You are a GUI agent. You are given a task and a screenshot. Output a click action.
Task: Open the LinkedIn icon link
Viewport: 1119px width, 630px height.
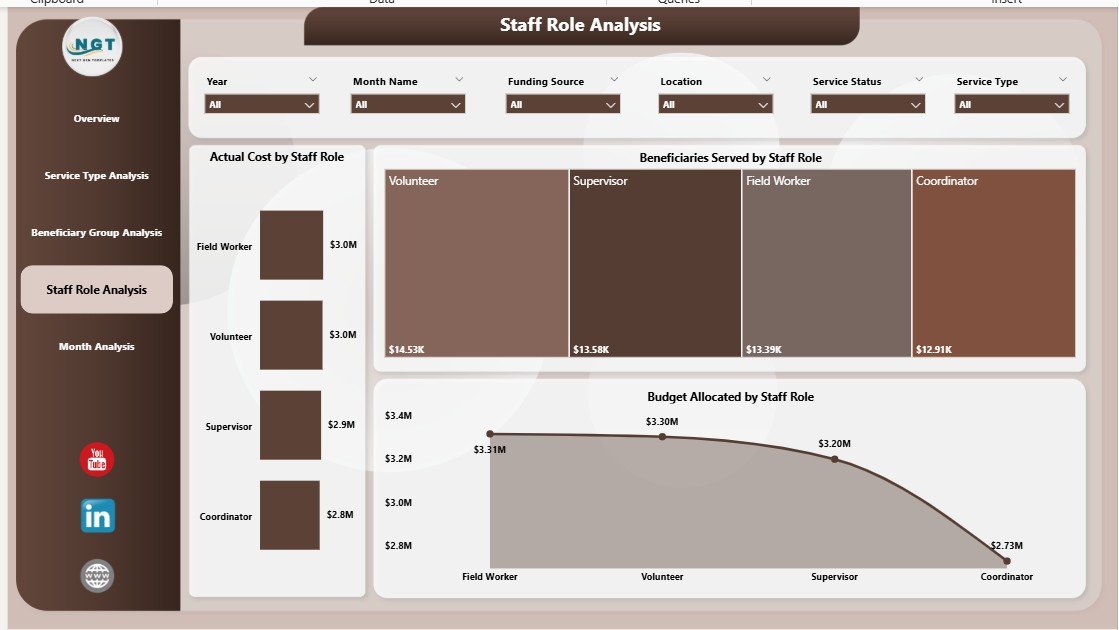click(x=97, y=516)
